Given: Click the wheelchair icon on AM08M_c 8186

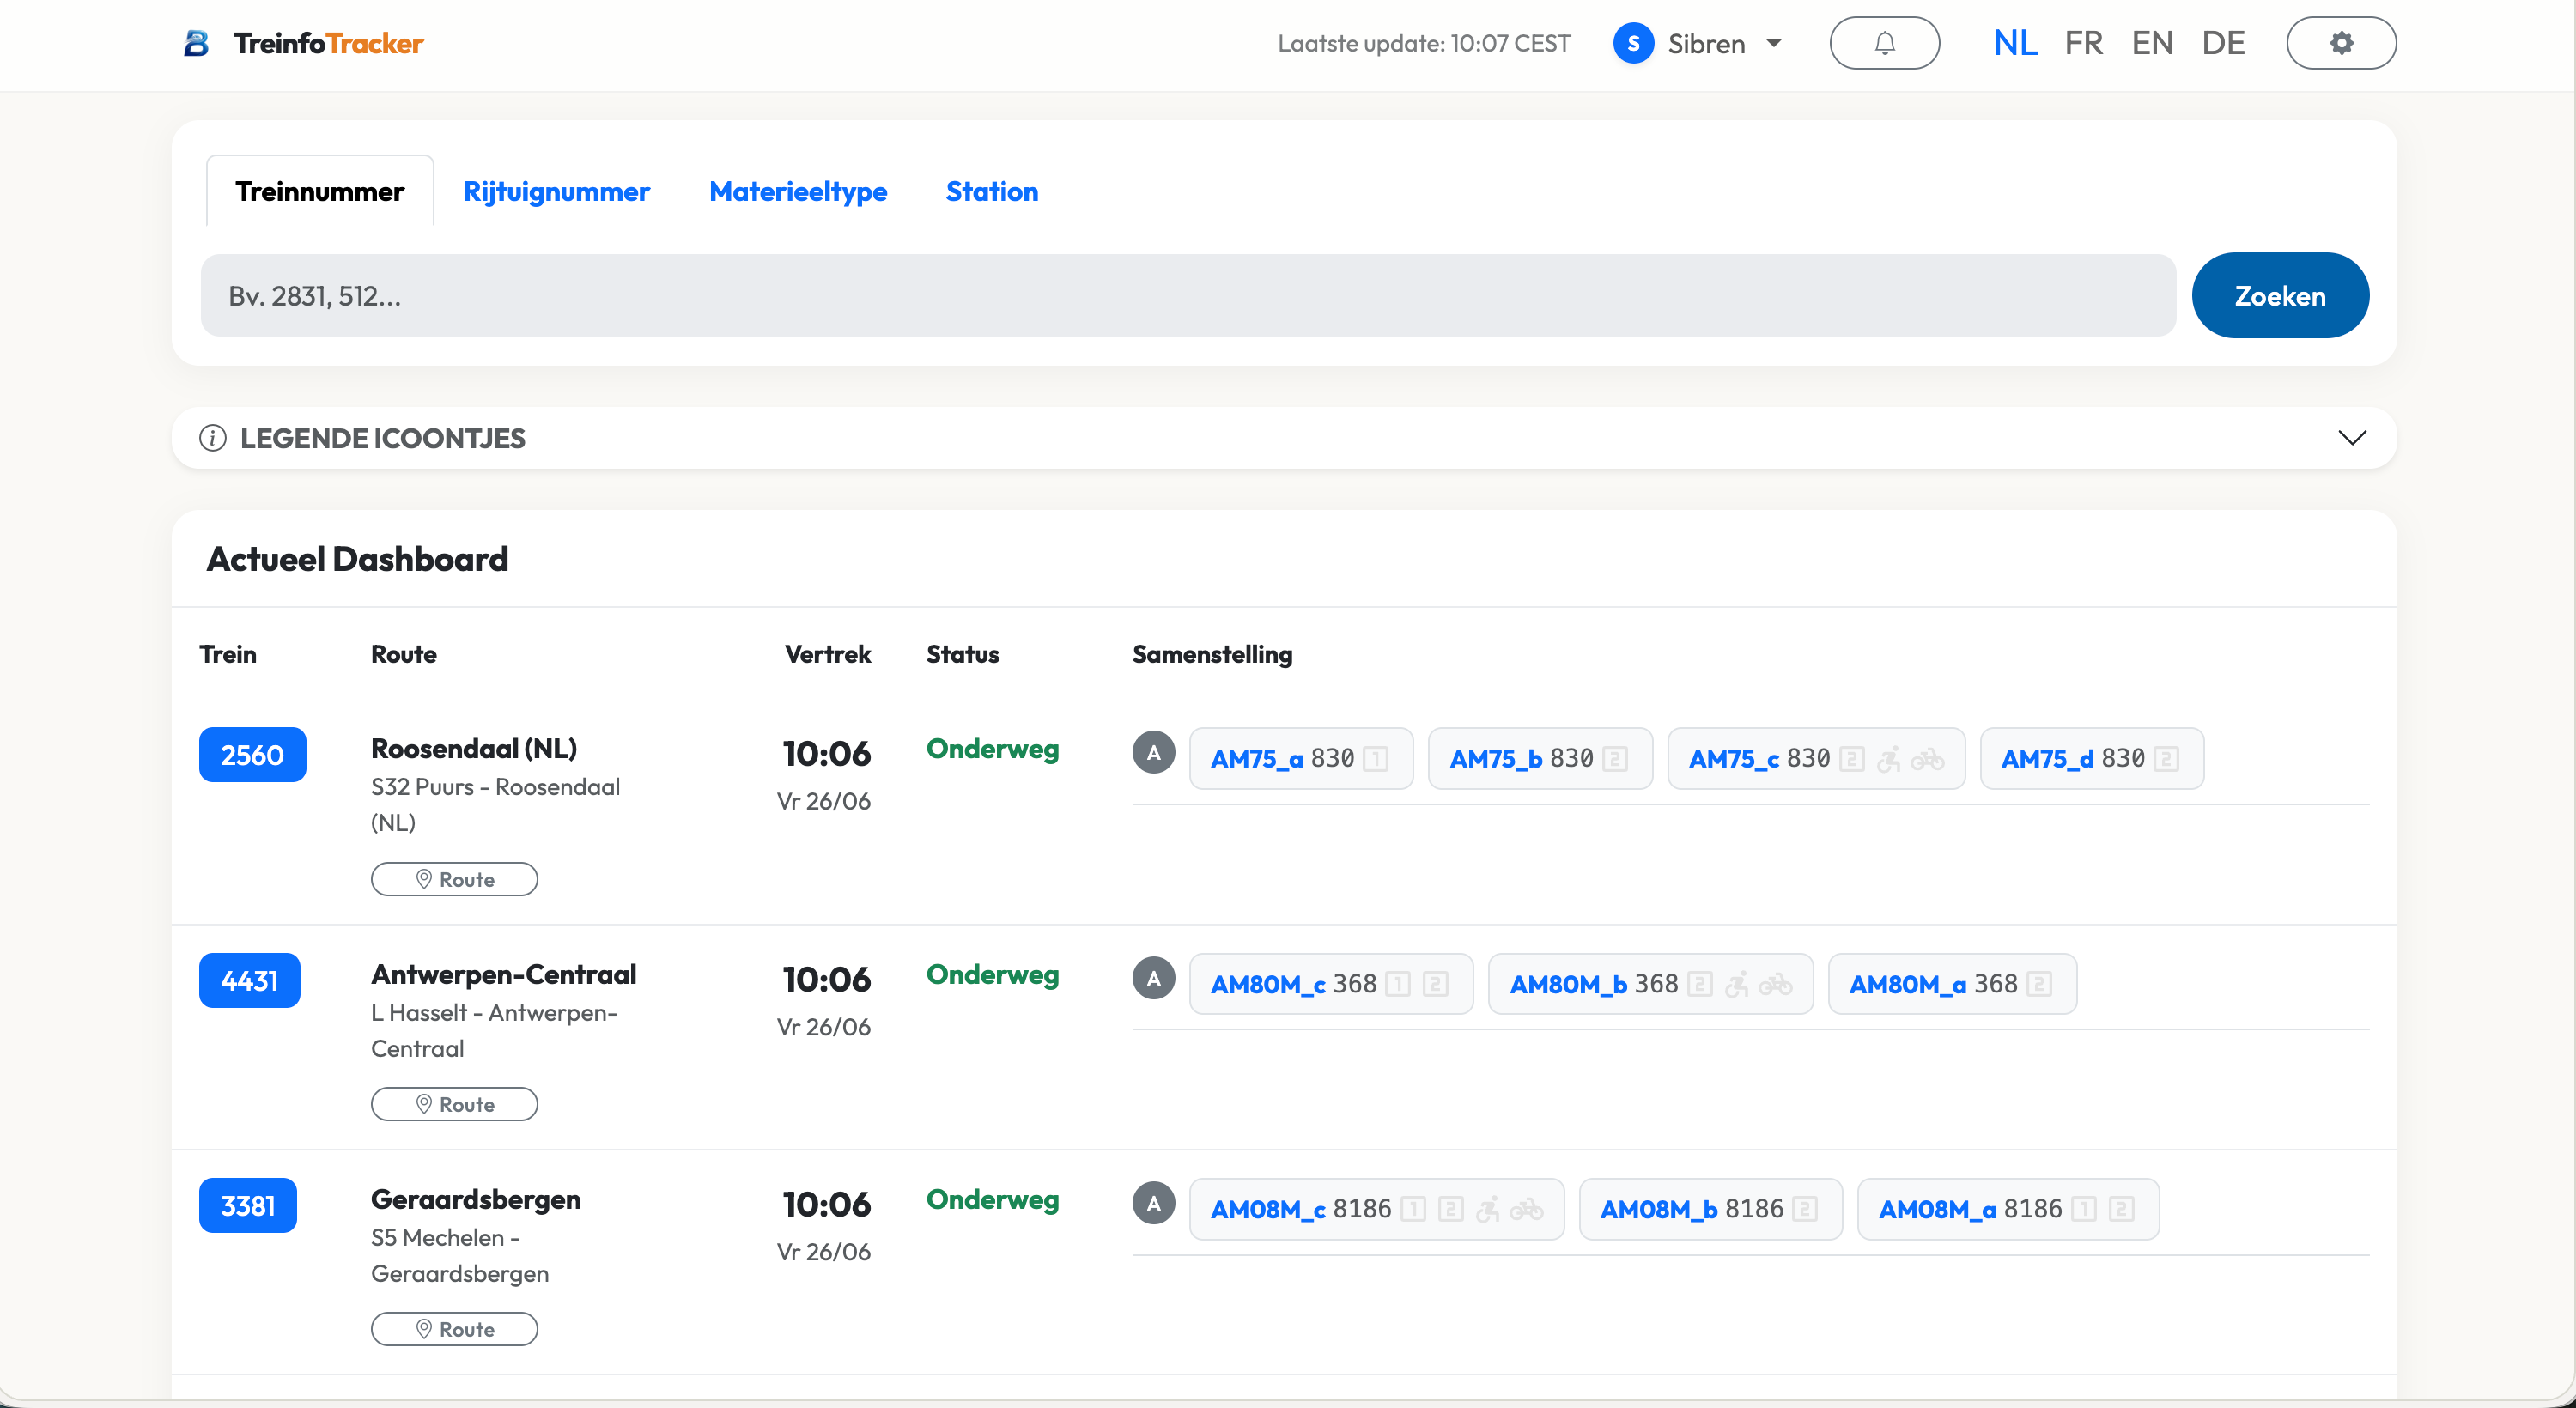Looking at the screenshot, I should tap(1488, 1210).
